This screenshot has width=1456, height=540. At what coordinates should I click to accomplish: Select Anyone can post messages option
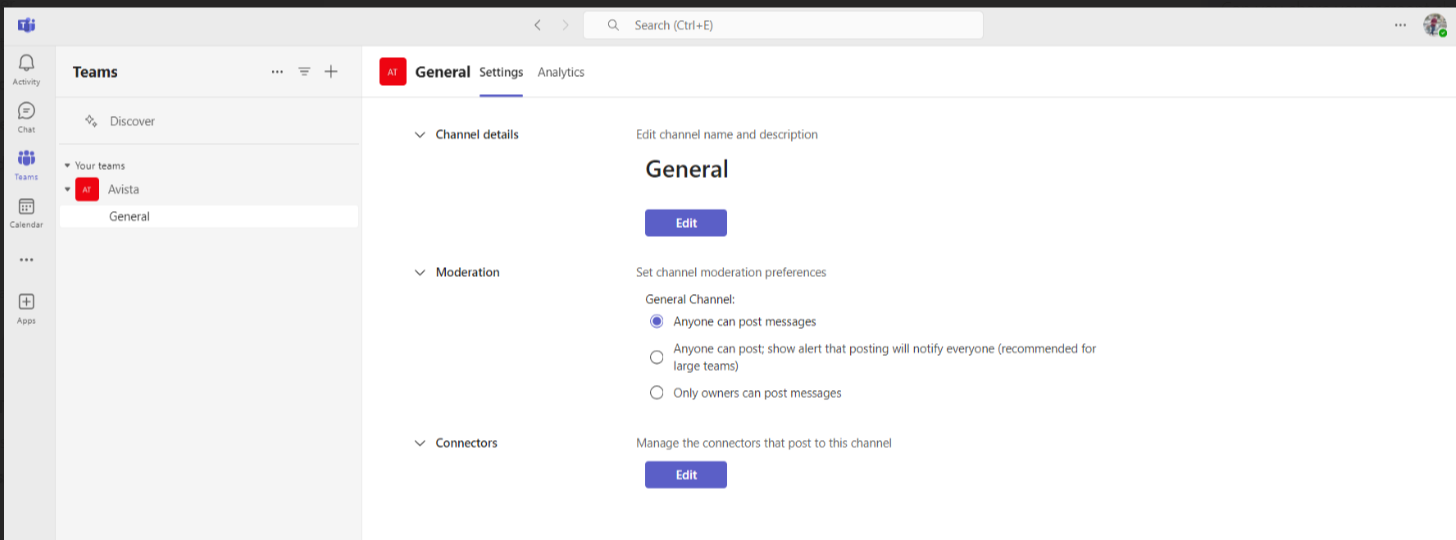(x=657, y=322)
